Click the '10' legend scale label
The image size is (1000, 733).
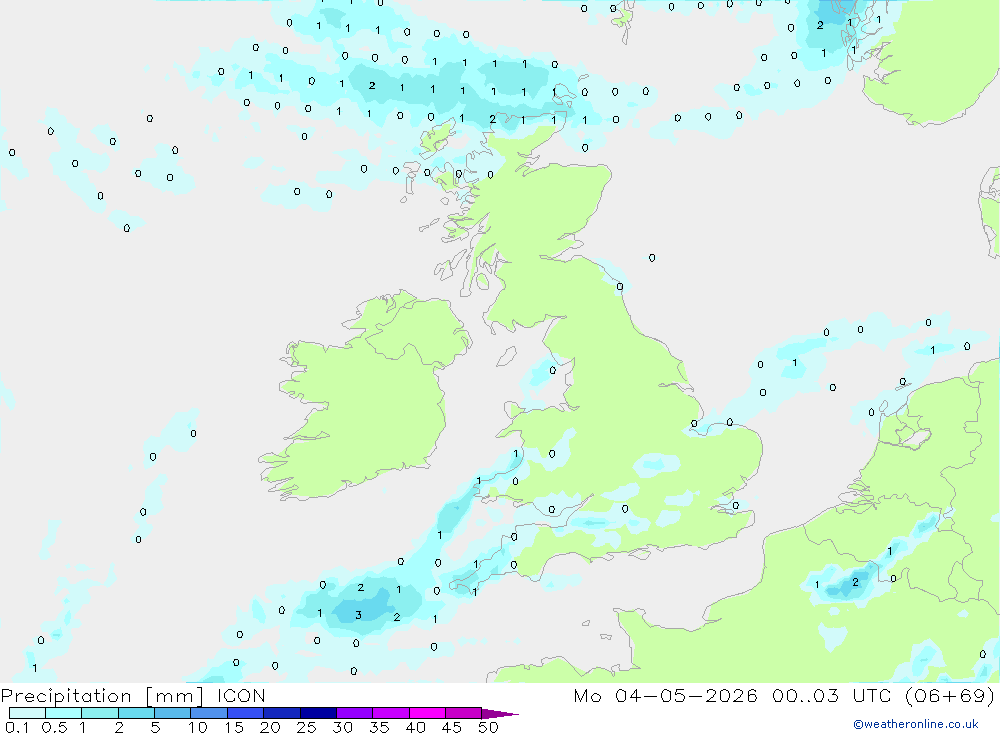pyautogui.click(x=197, y=727)
